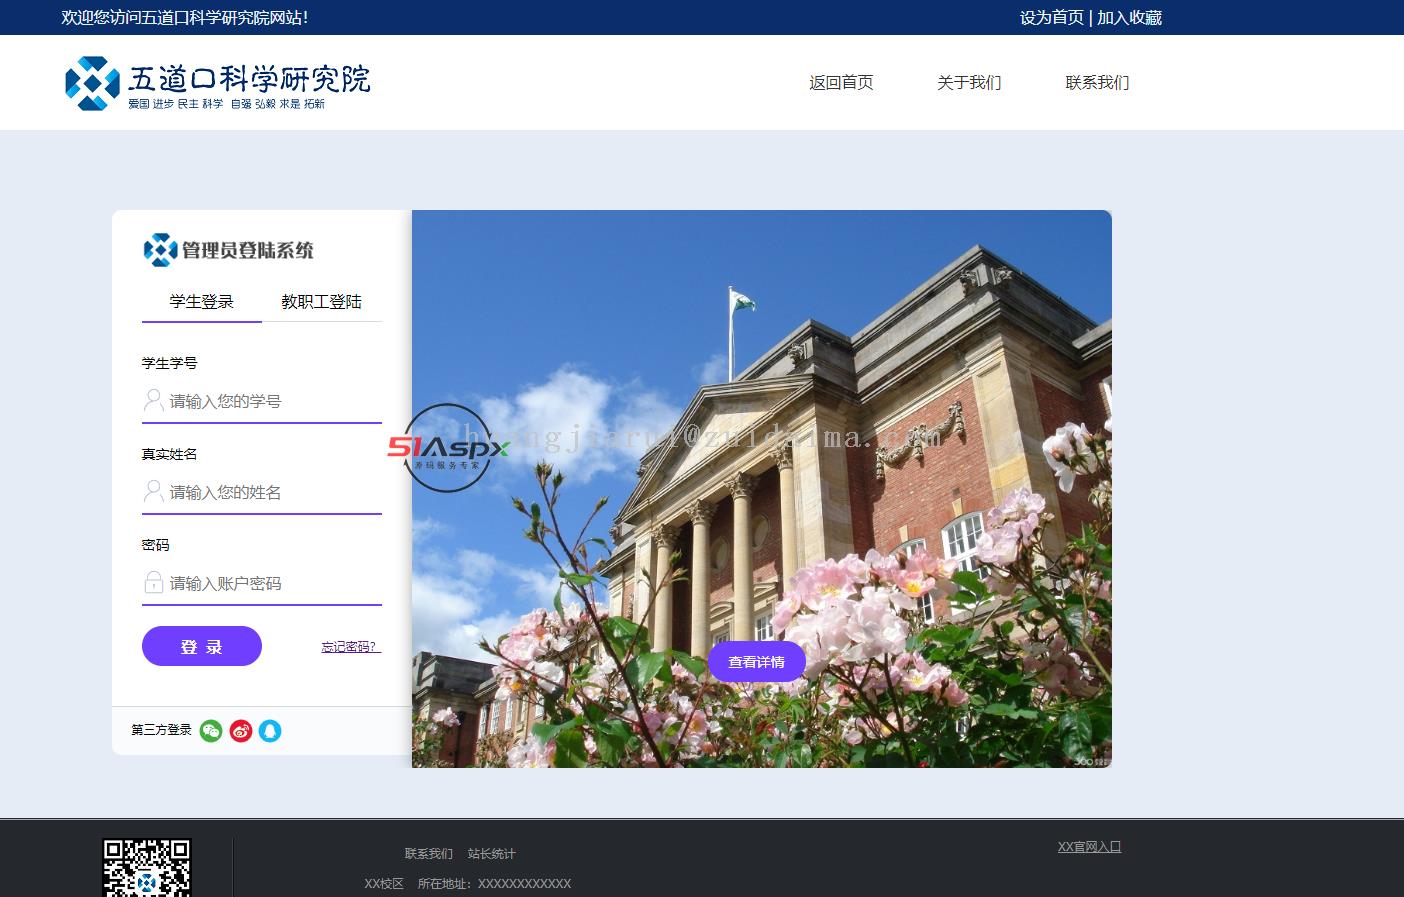The image size is (1404, 897).
Task: Follow the 忘记密码? link
Action: (x=350, y=647)
